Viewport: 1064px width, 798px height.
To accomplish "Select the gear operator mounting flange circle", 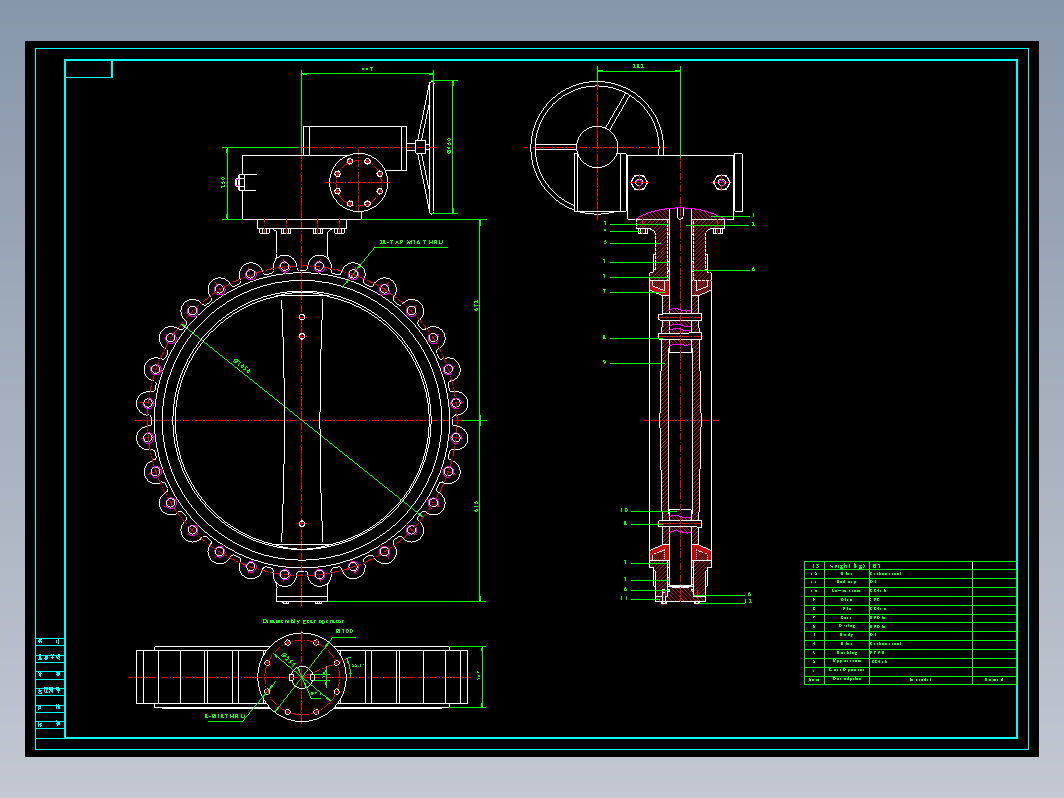I will 301,677.
